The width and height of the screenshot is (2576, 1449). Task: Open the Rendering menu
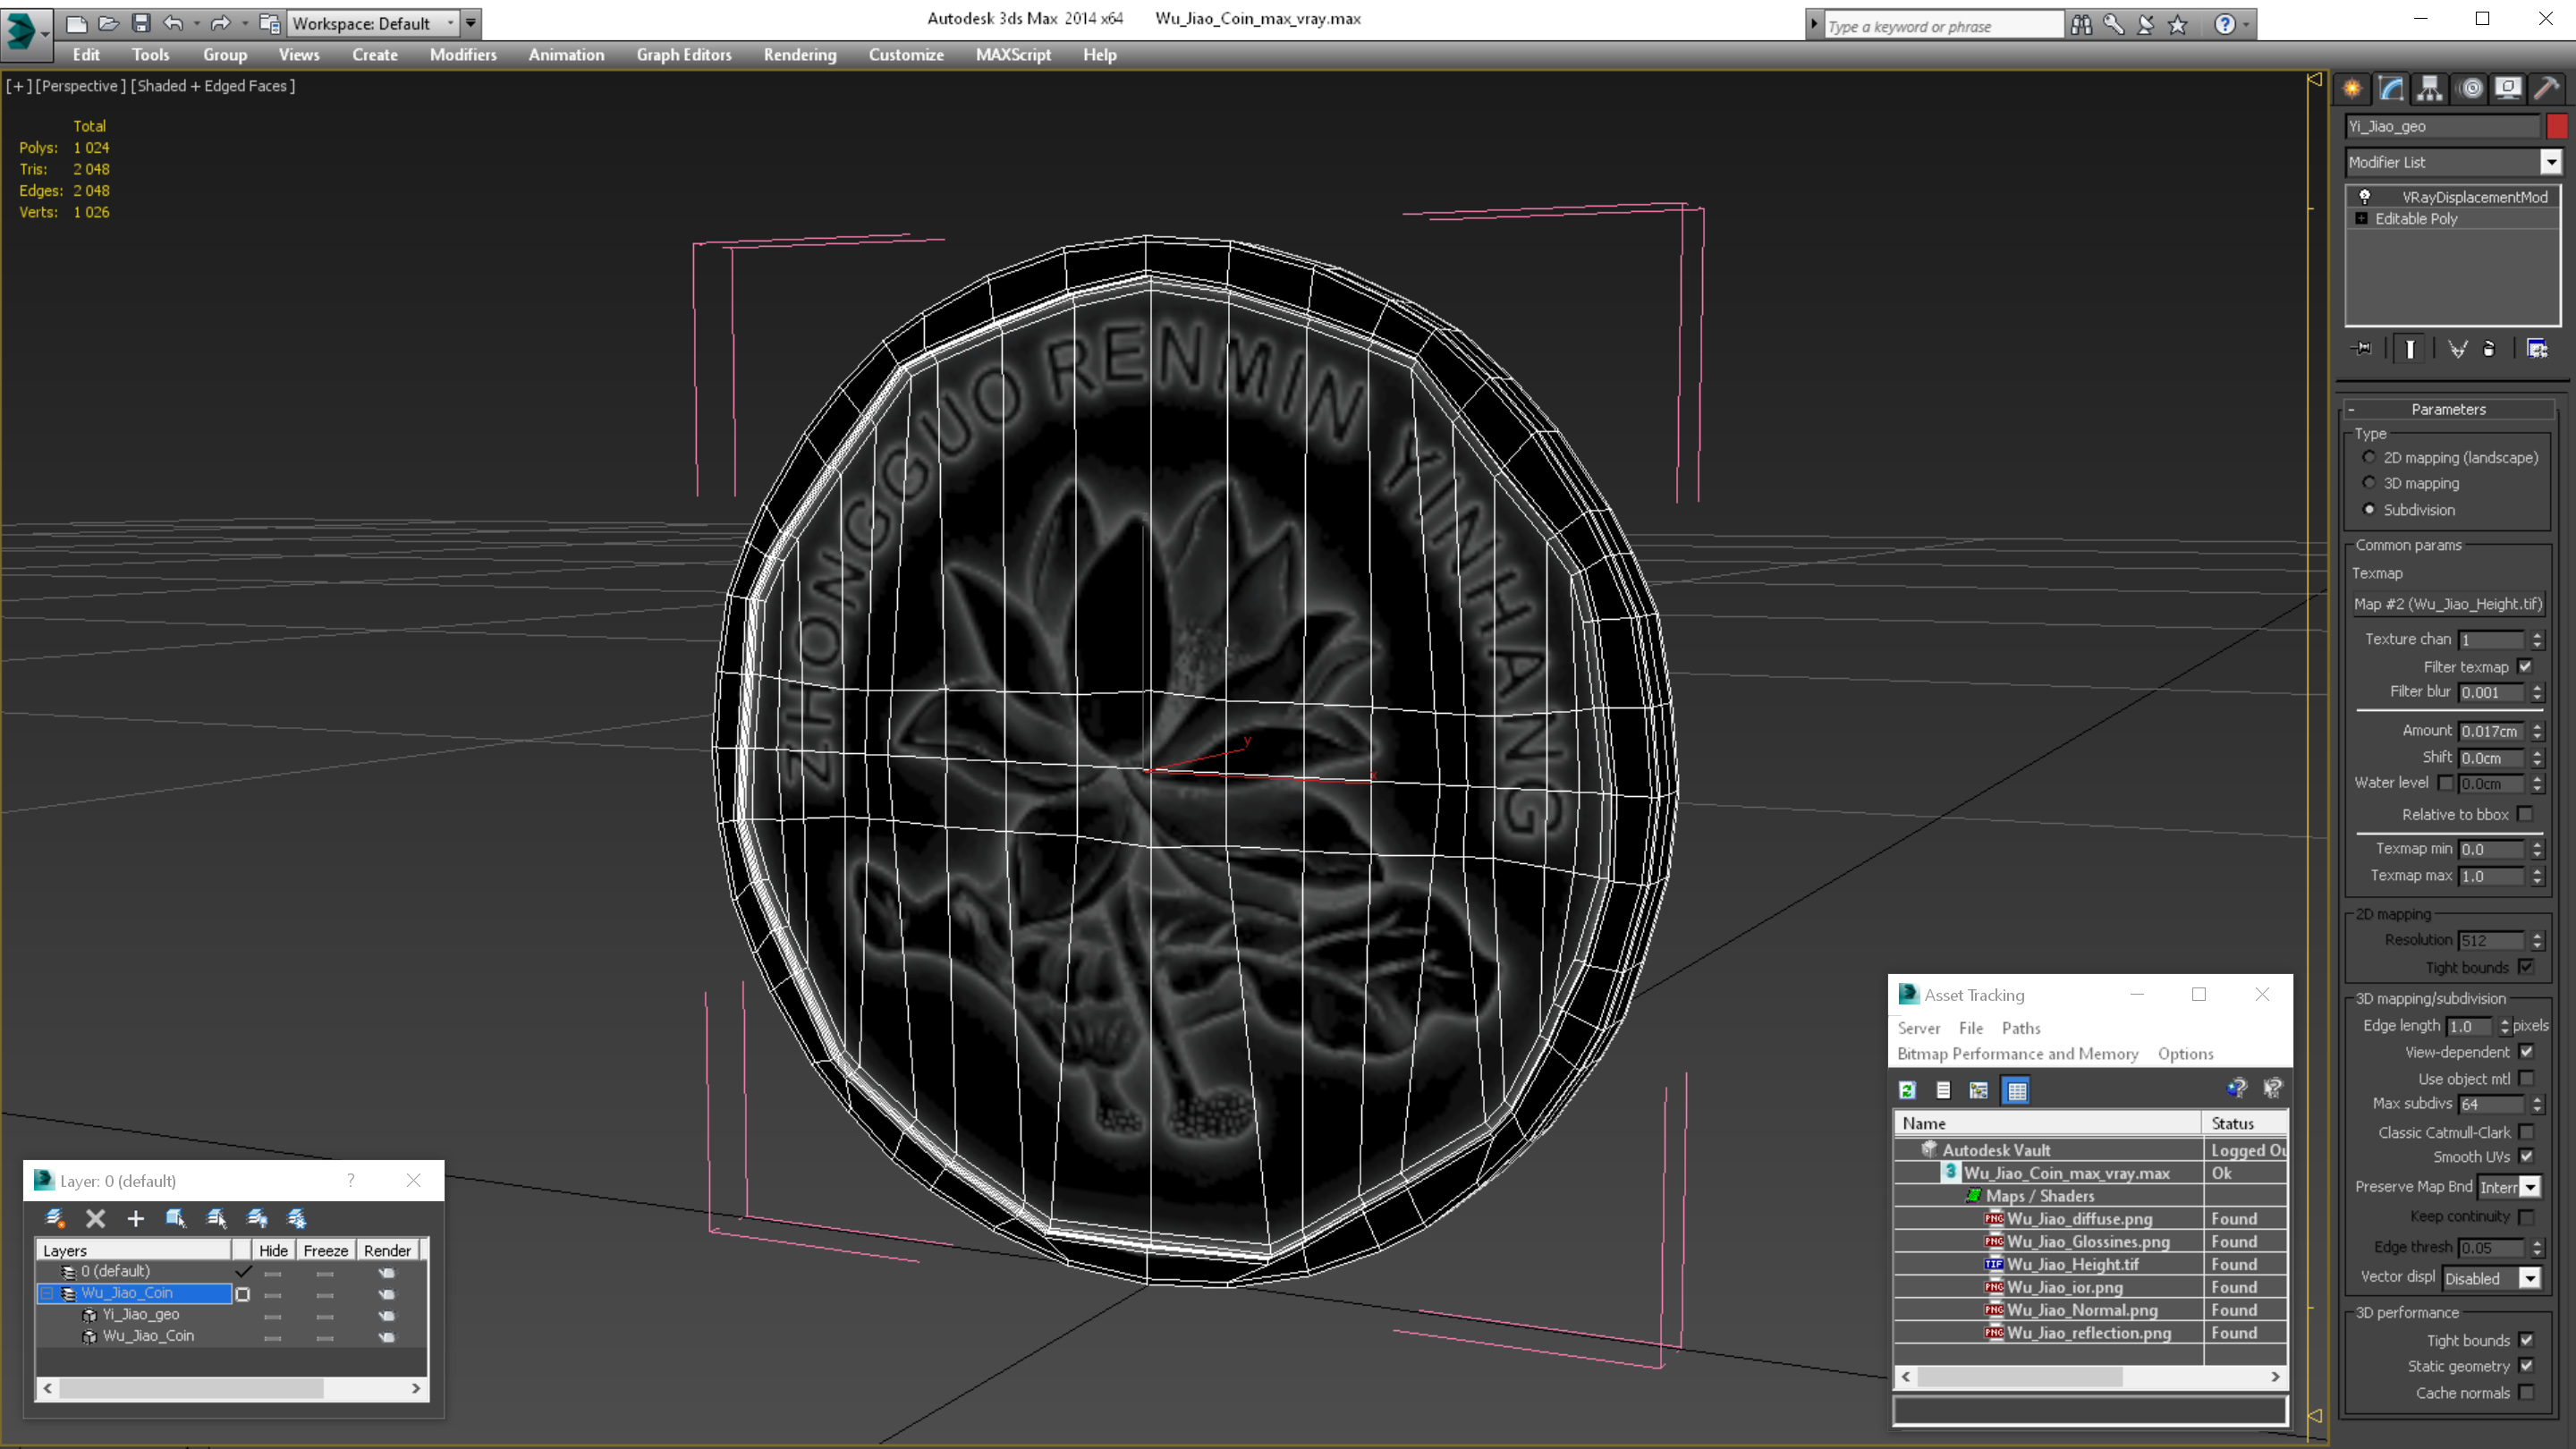coord(800,55)
